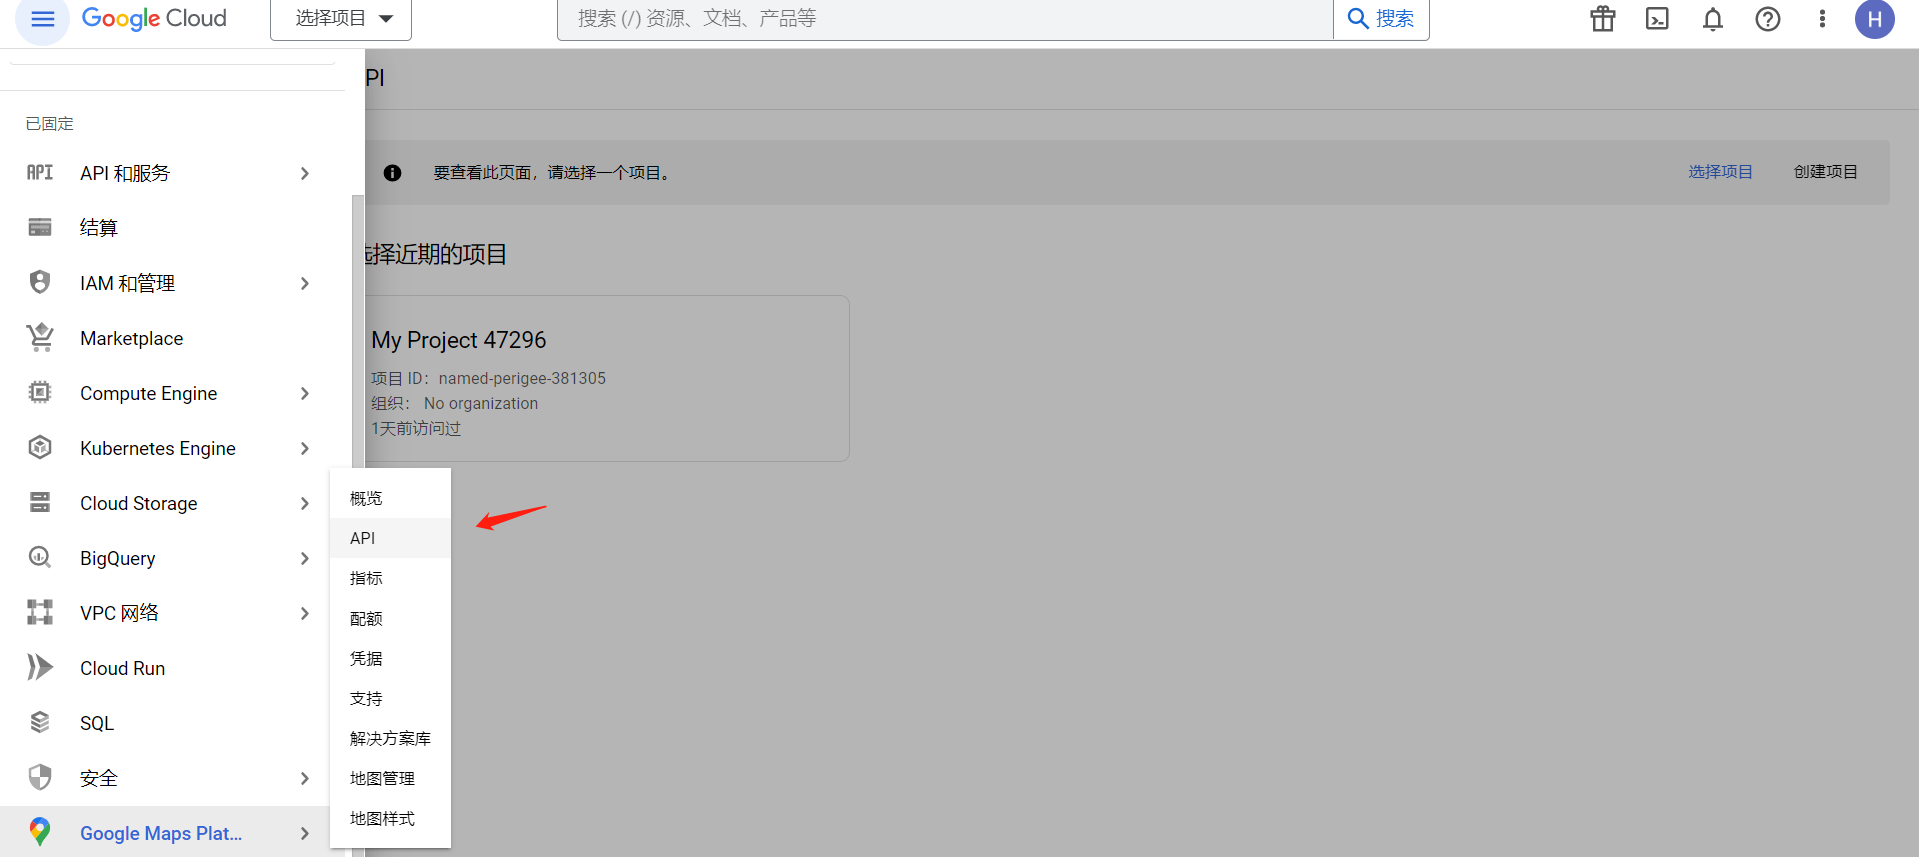Click the Marketplace cart icon
This screenshot has height=857, width=1919.
click(40, 338)
